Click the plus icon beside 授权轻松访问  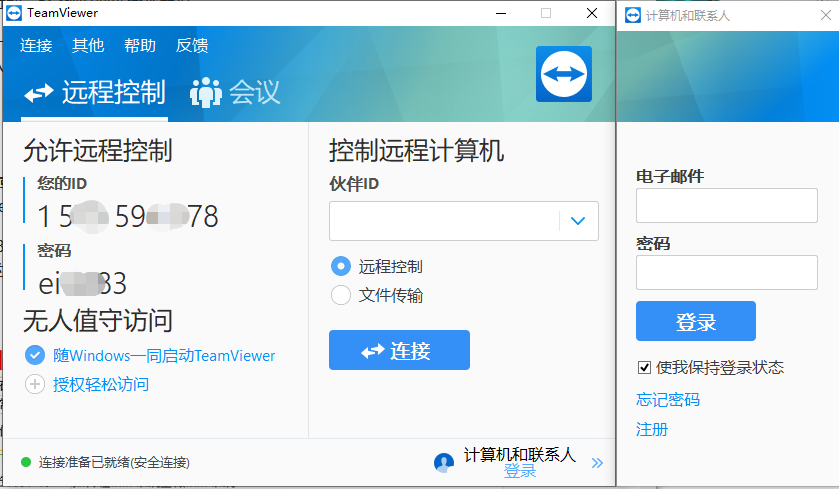[x=35, y=384]
